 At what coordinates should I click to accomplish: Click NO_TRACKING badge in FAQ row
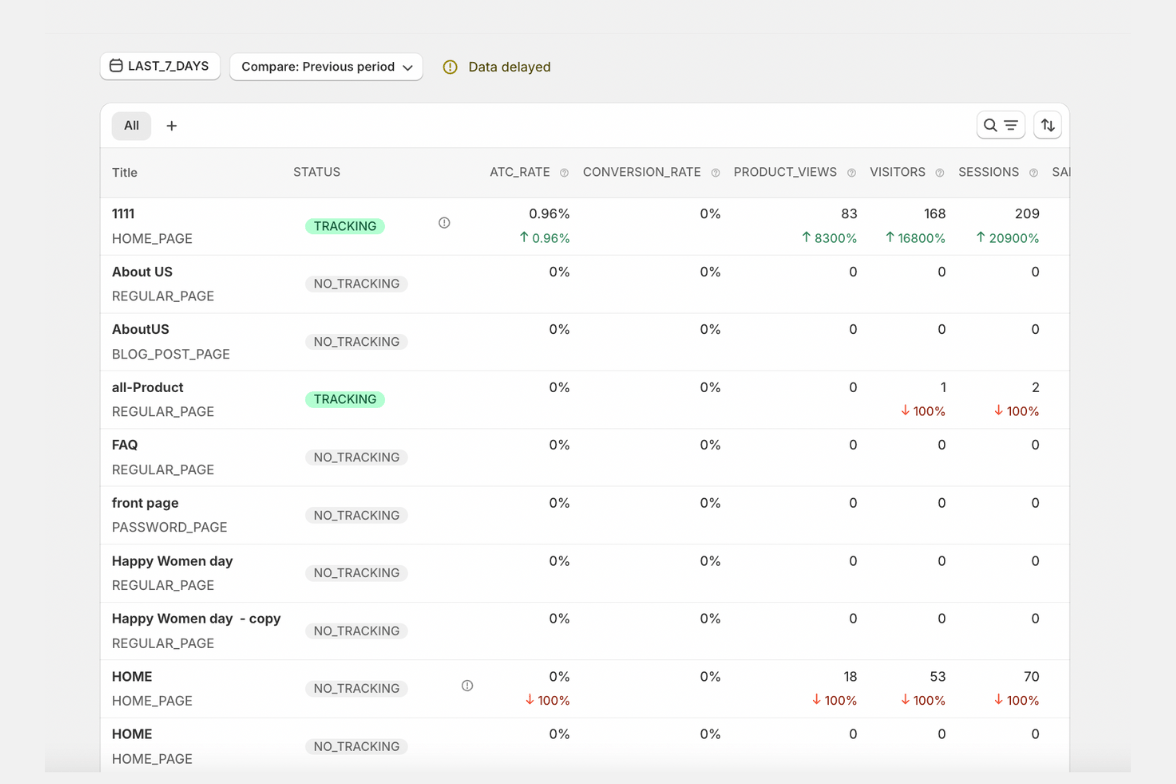(x=356, y=457)
